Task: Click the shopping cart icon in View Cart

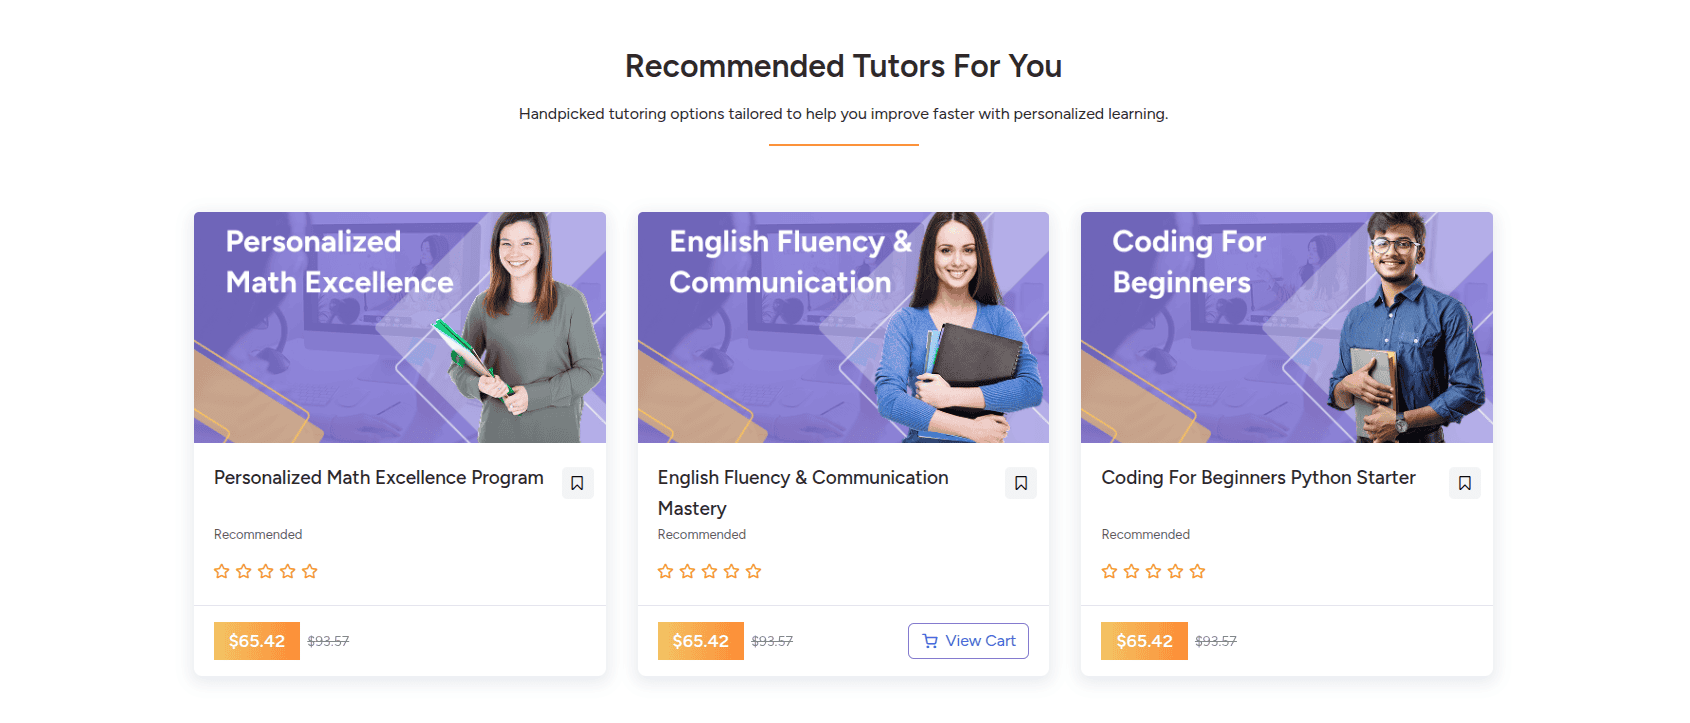Action: click(930, 641)
